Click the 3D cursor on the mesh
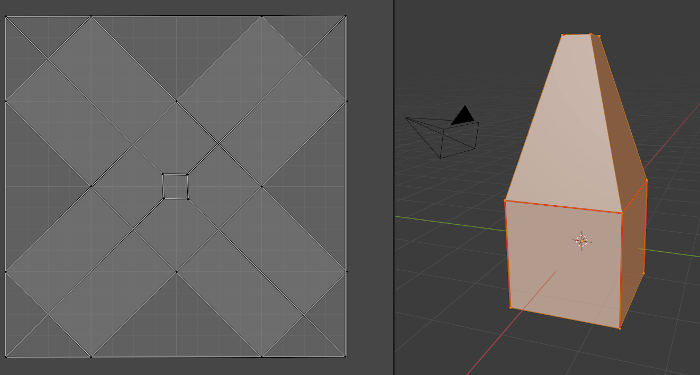 point(582,241)
